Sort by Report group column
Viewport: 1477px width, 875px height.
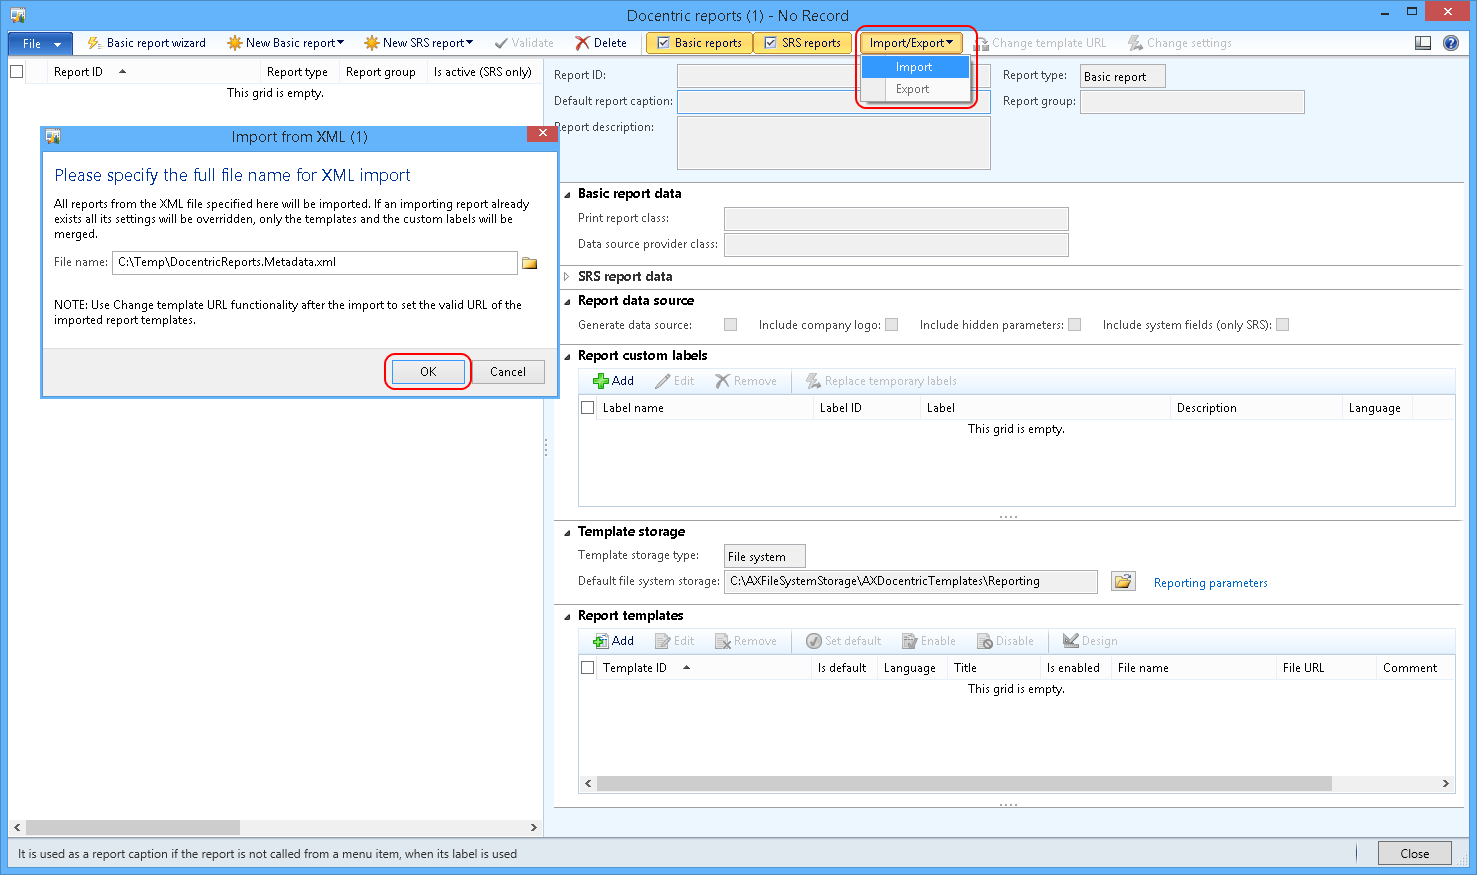coord(381,72)
